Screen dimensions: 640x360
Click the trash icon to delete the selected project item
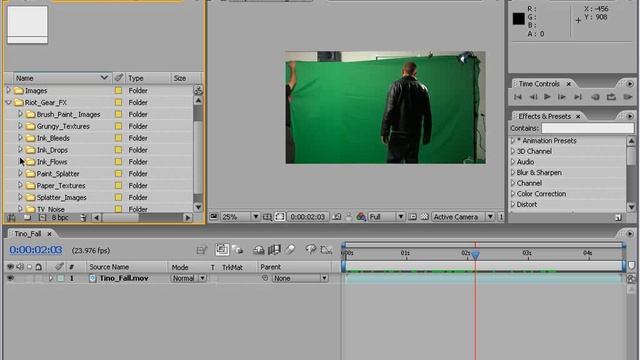(x=83, y=218)
